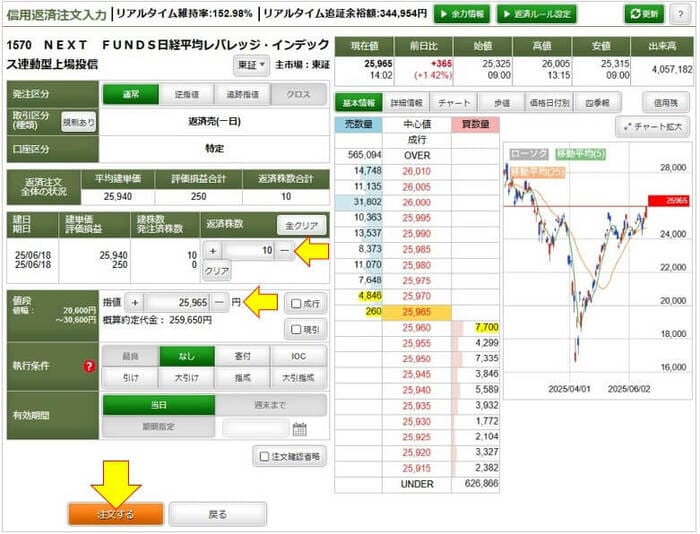Submit order with 注文する button
This screenshot has width=700, height=534.
click(x=116, y=515)
